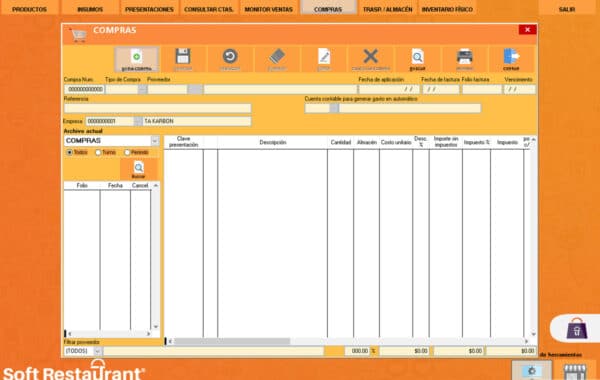Expand the (TODOS) supplier filter dropdown

[x=98, y=351]
